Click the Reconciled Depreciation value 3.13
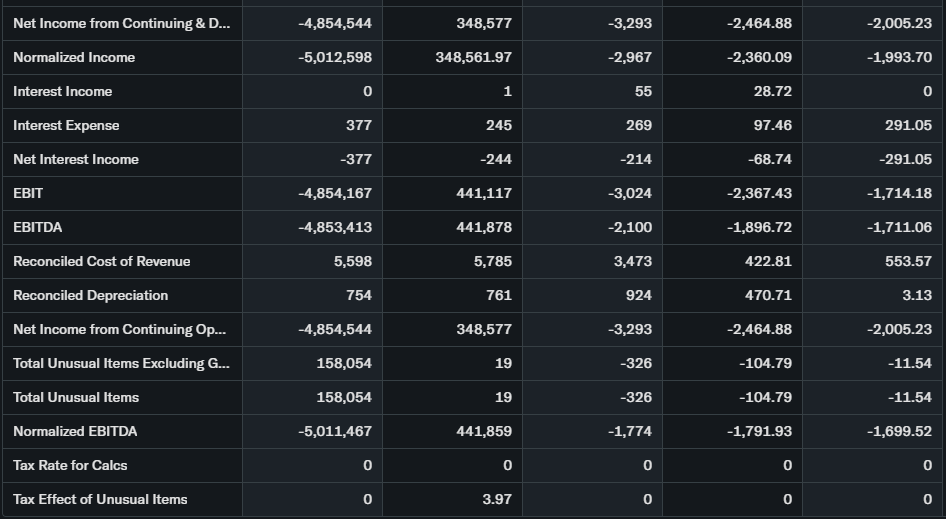946x519 pixels. coord(915,295)
